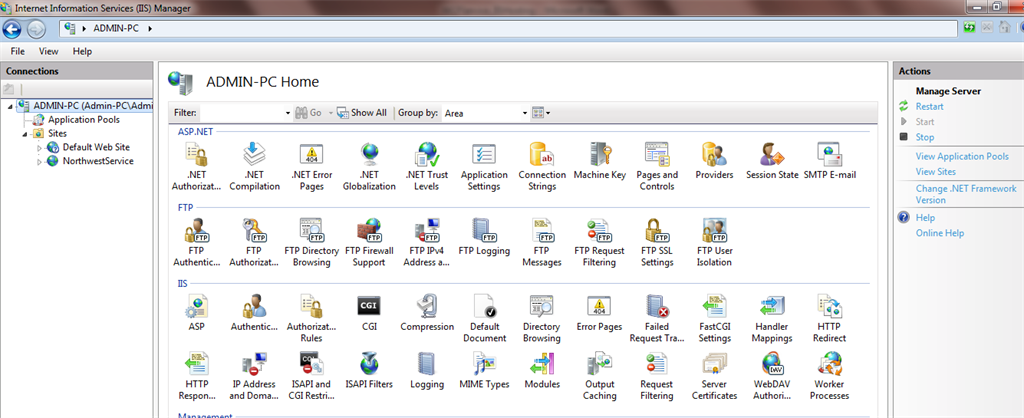Open IIS Error Pages feature
The image size is (1024, 418).
coord(600,313)
